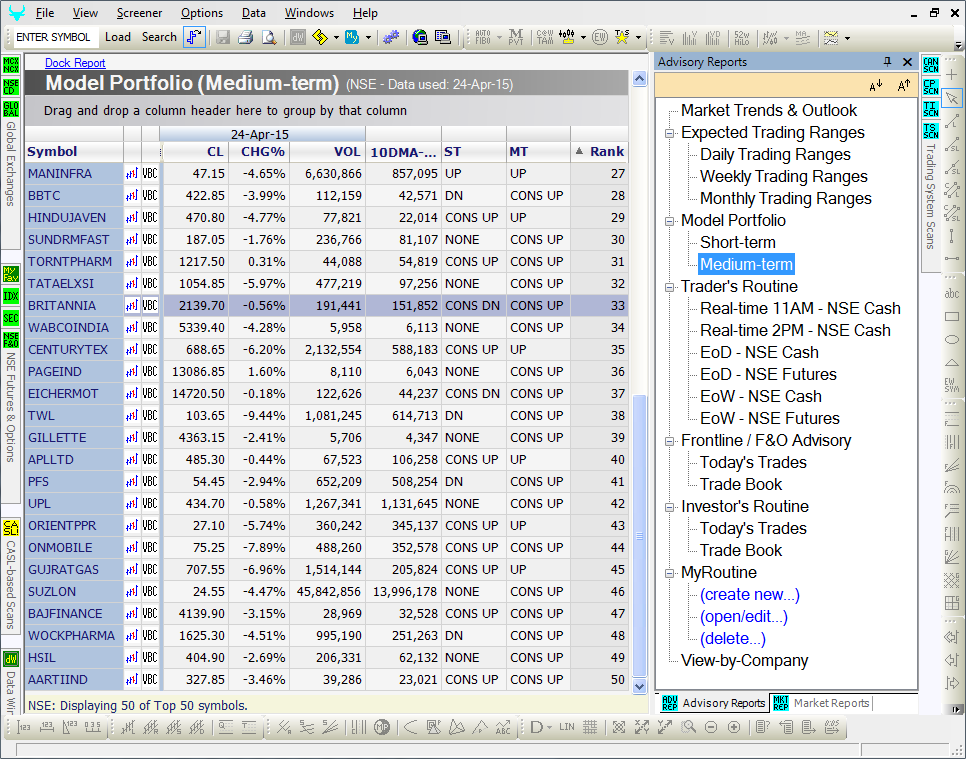
Task: Click the CP SCN scan icon
Action: pyautogui.click(x=931, y=87)
